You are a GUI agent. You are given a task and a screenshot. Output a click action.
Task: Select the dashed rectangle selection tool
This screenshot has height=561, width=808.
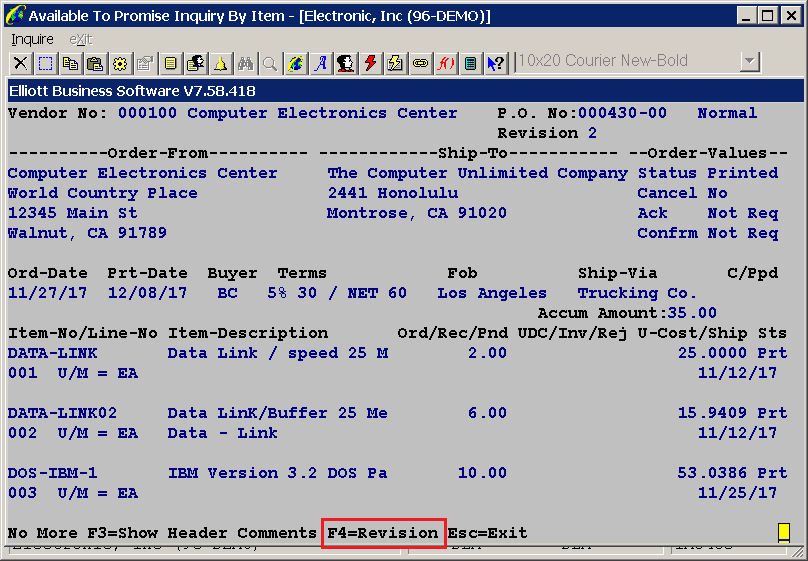[x=45, y=63]
